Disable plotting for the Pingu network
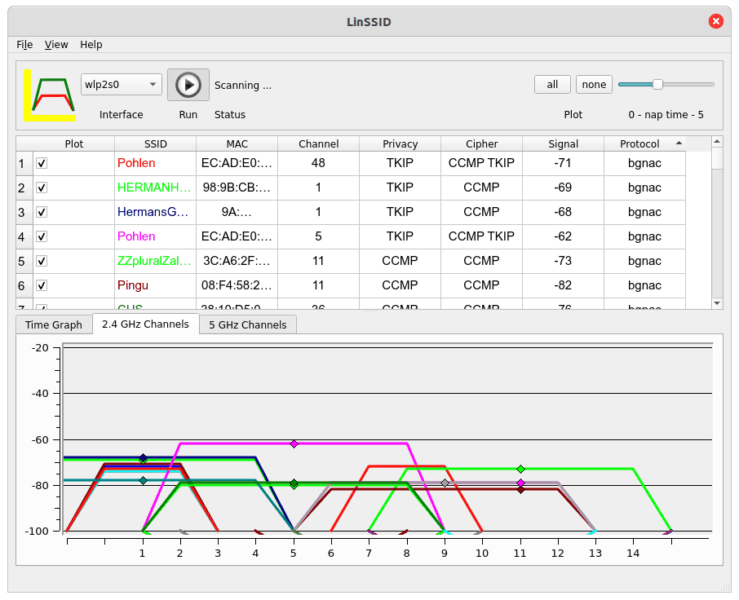This screenshot has width=739, height=600. point(41,286)
